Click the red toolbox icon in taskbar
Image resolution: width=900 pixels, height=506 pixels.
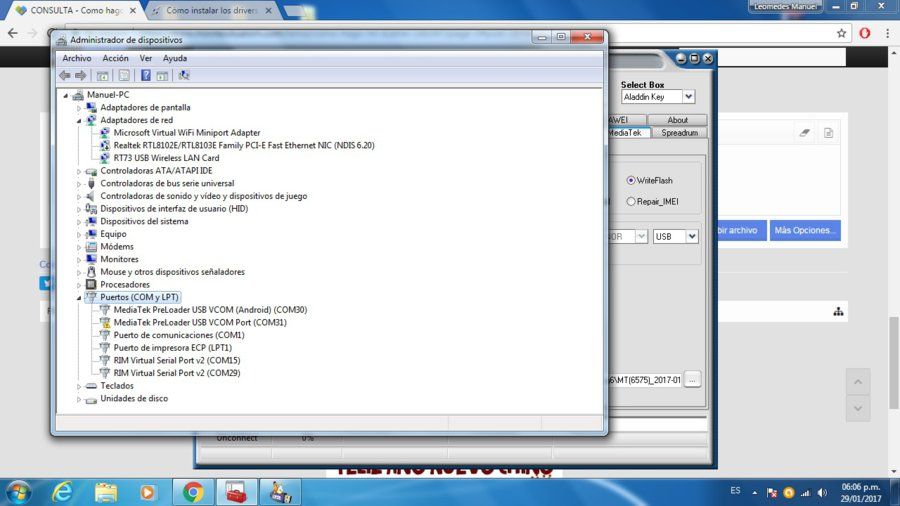pos(236,493)
